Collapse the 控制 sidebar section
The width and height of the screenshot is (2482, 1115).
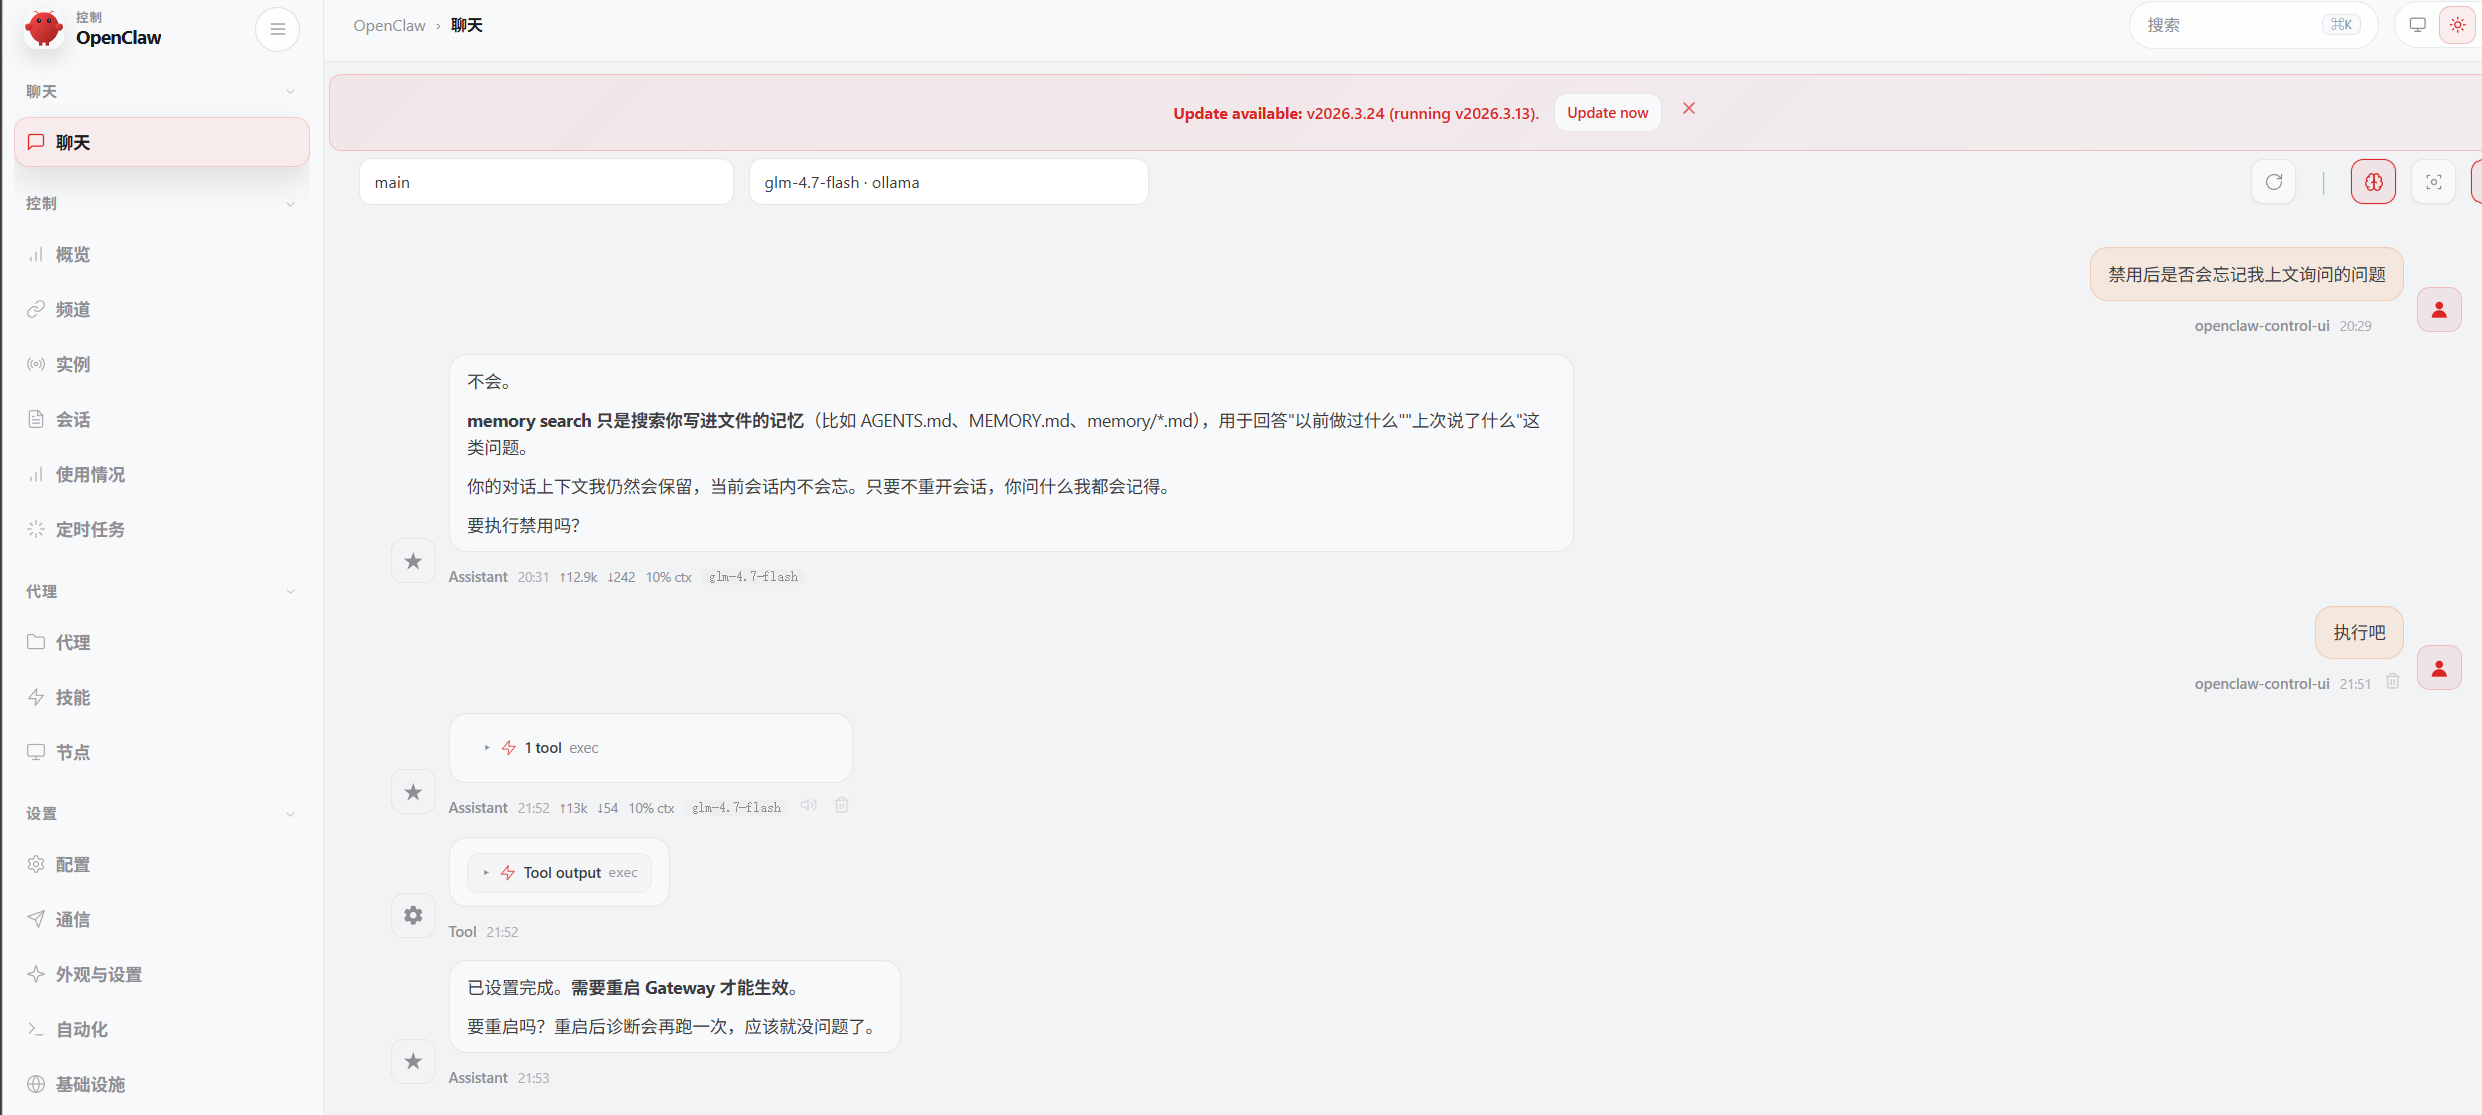(290, 204)
